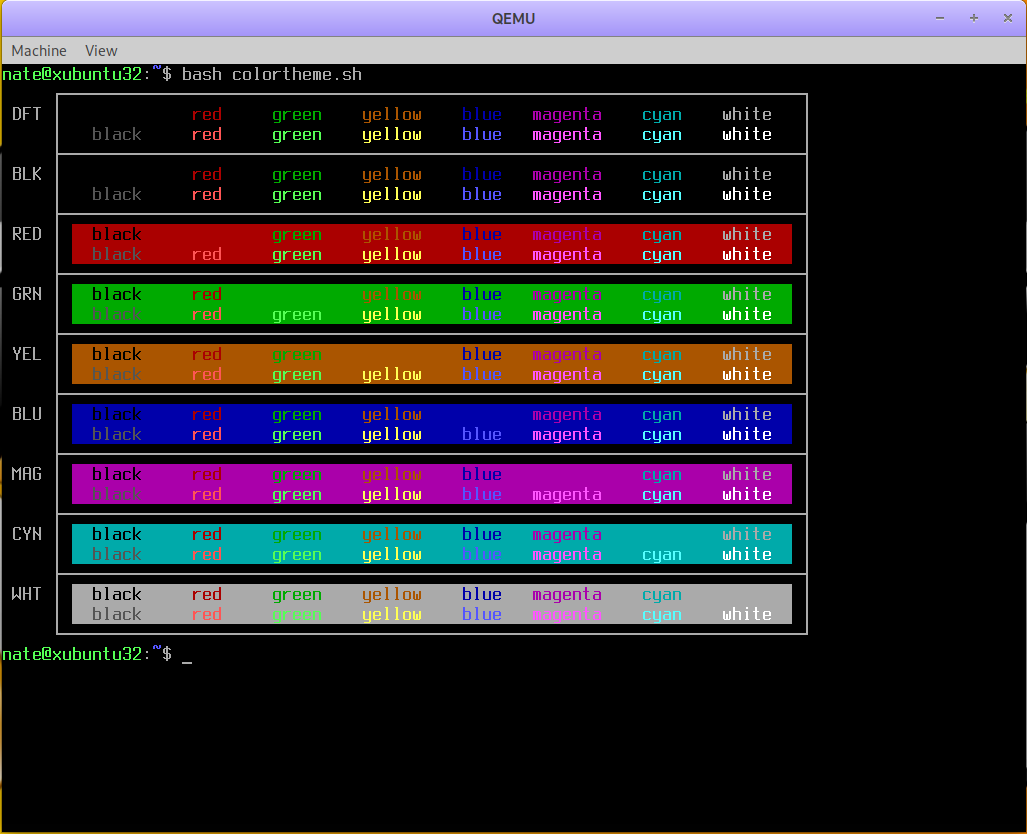Viewport: 1027px width, 834px height.
Task: Click the cursor at the bottom prompt
Action: pos(187,656)
